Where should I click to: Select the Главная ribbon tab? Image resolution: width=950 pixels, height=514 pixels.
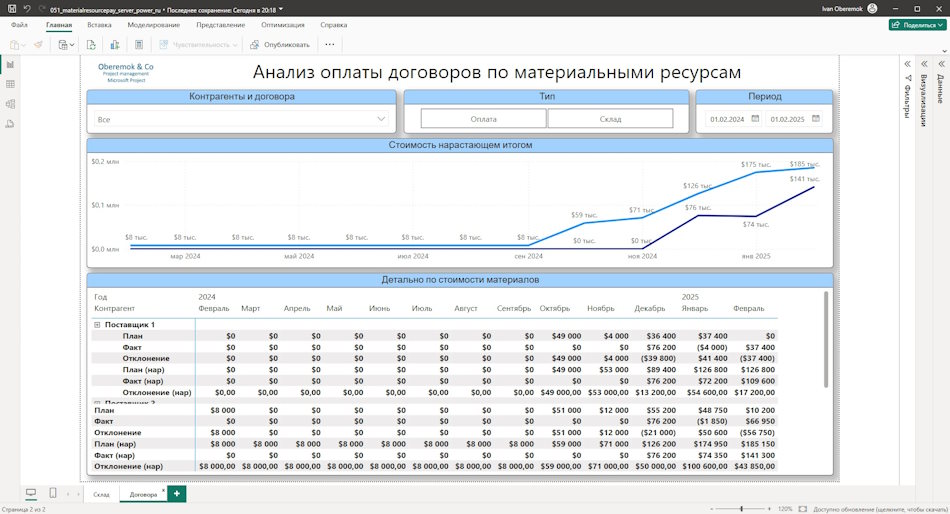(59, 25)
